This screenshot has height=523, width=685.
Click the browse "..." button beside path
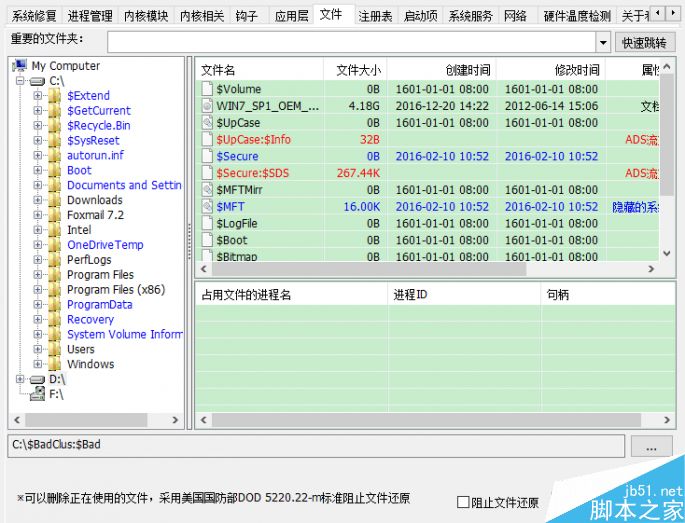pos(651,447)
